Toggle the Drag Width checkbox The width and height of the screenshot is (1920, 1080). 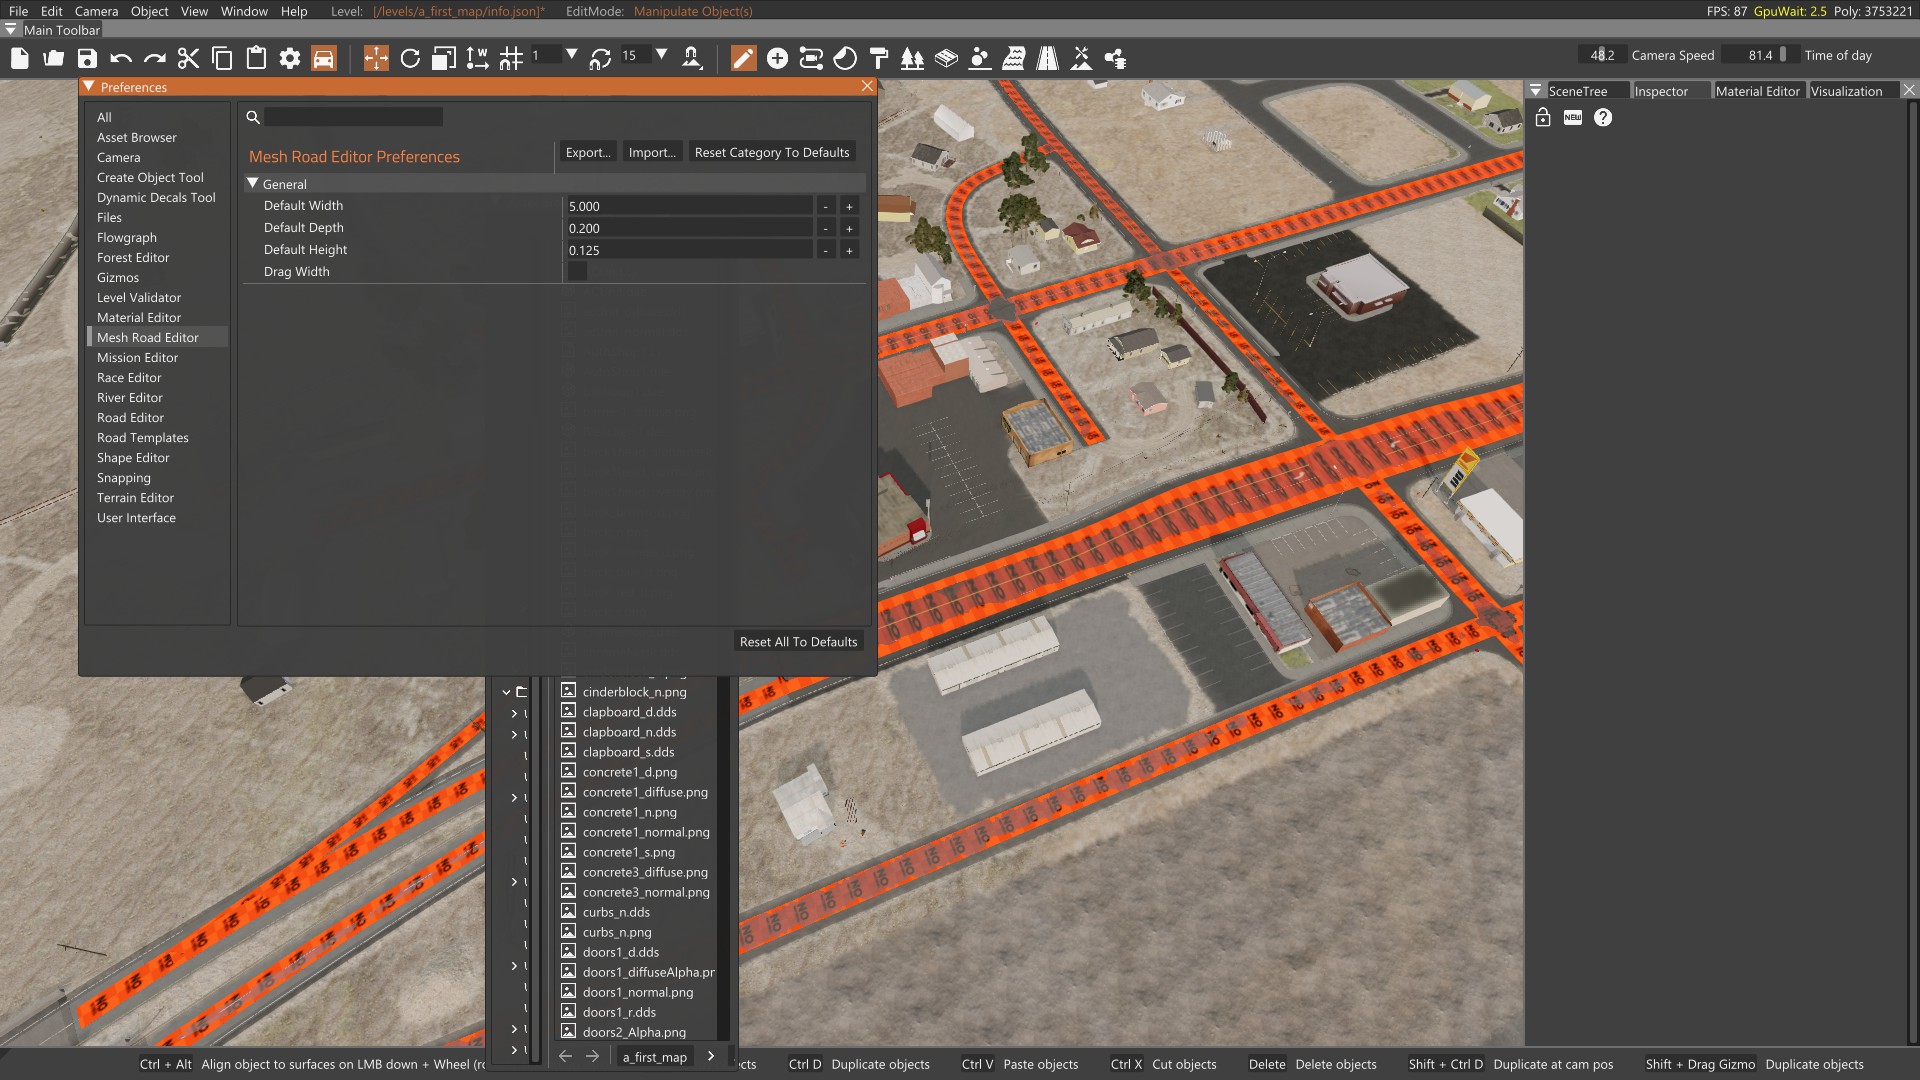(x=577, y=272)
